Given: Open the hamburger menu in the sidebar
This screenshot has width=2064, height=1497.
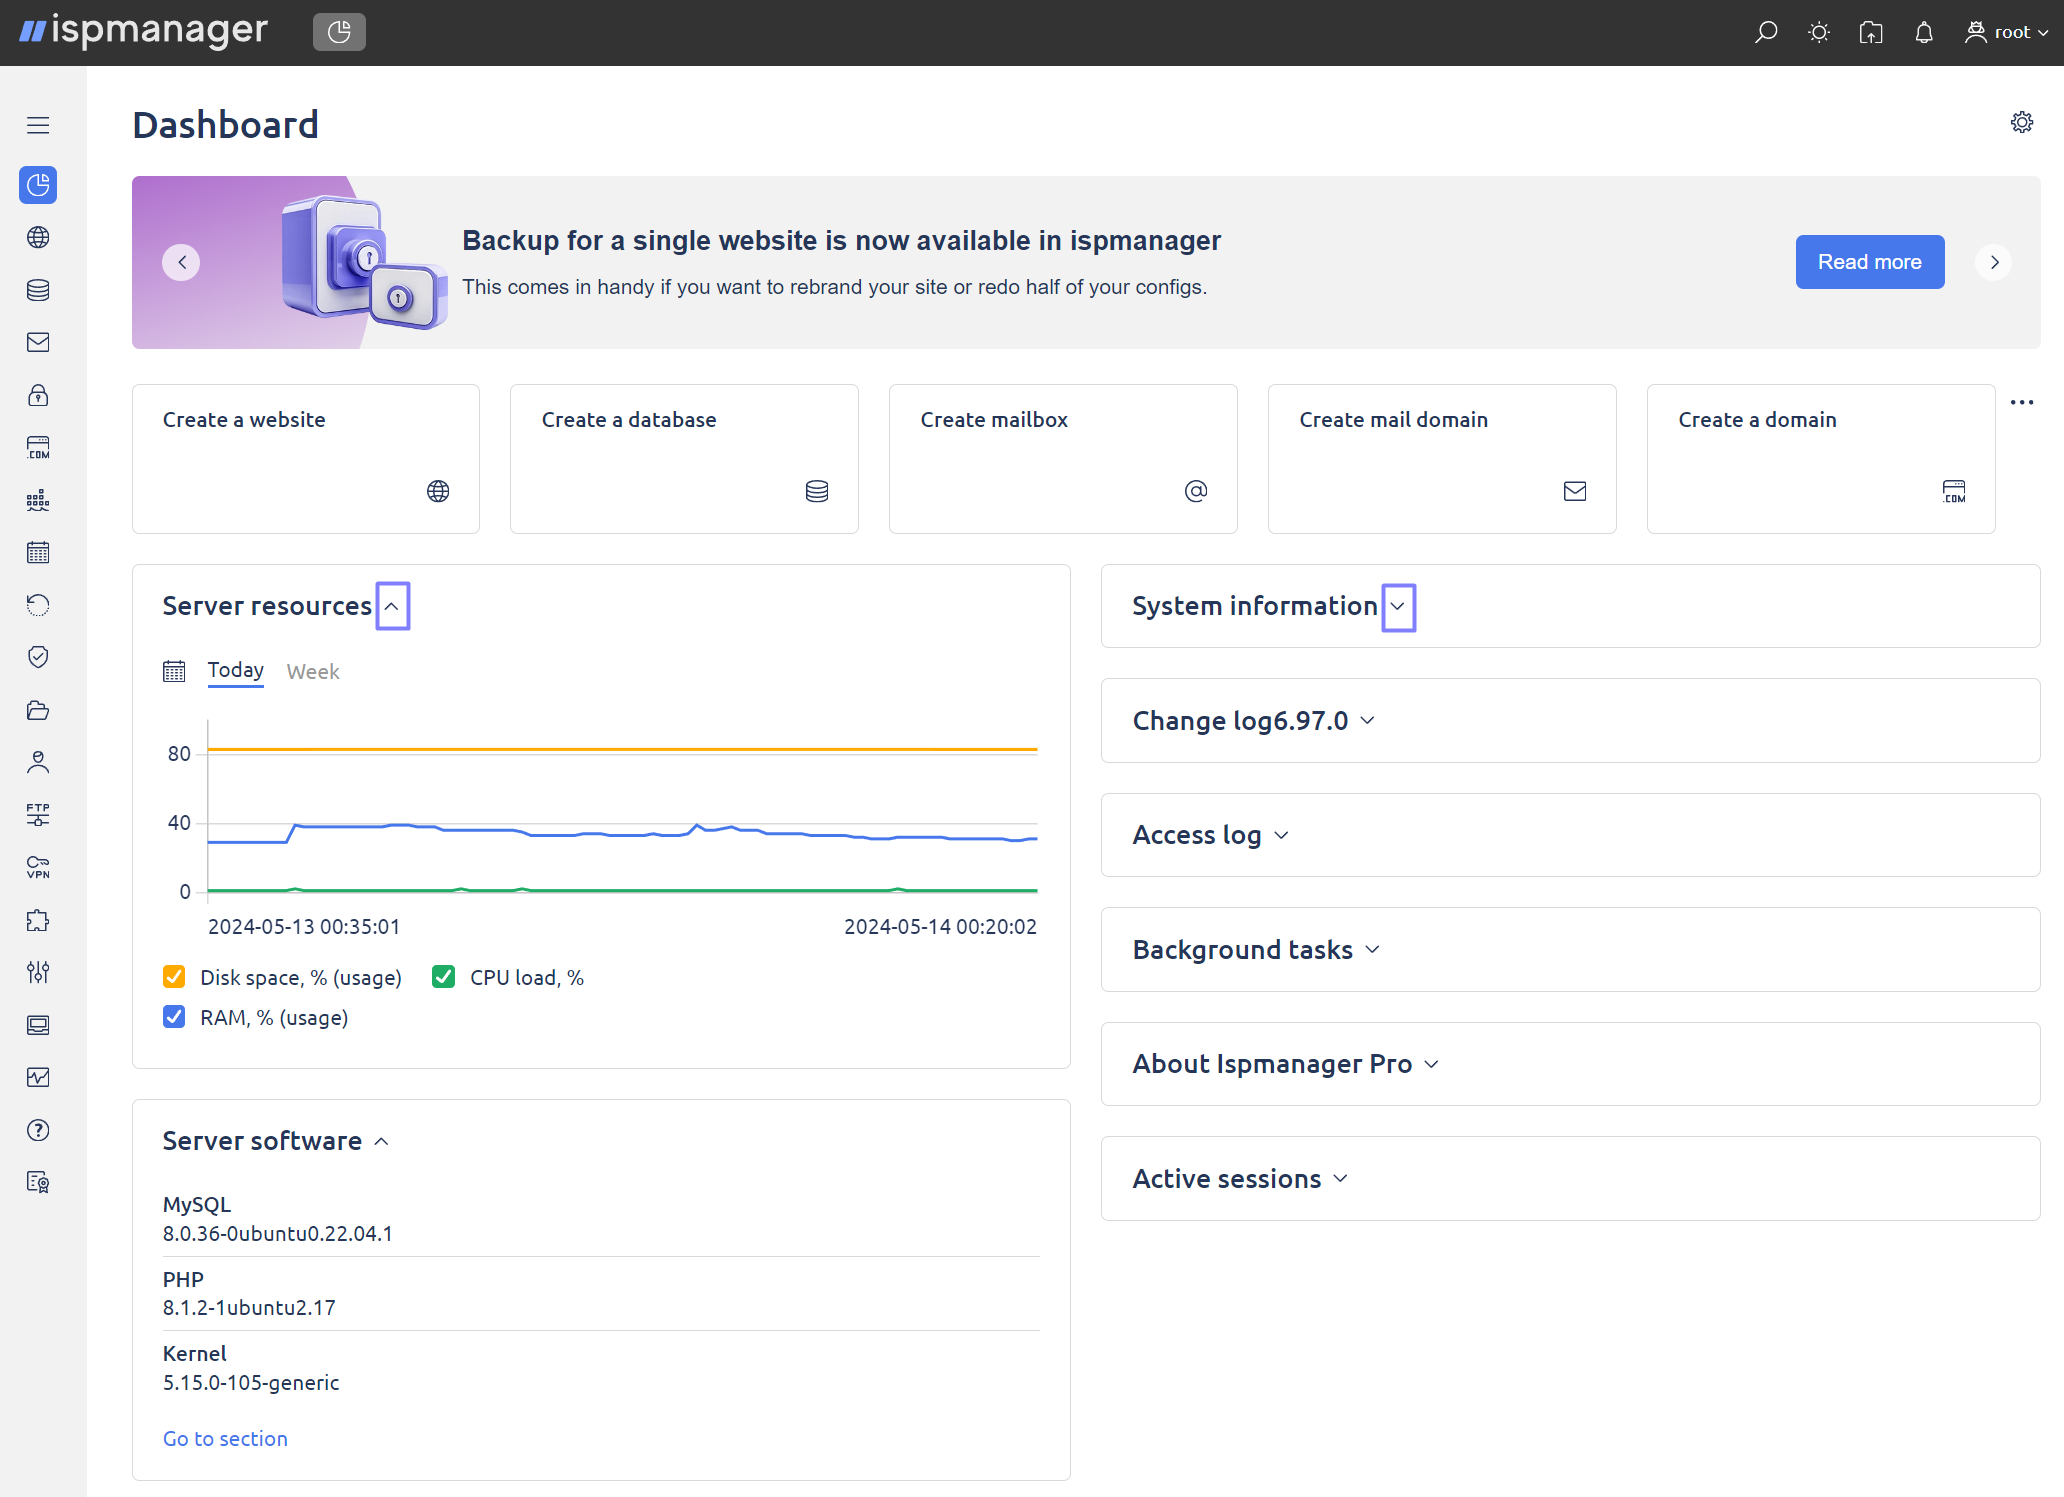Looking at the screenshot, I should (38, 125).
